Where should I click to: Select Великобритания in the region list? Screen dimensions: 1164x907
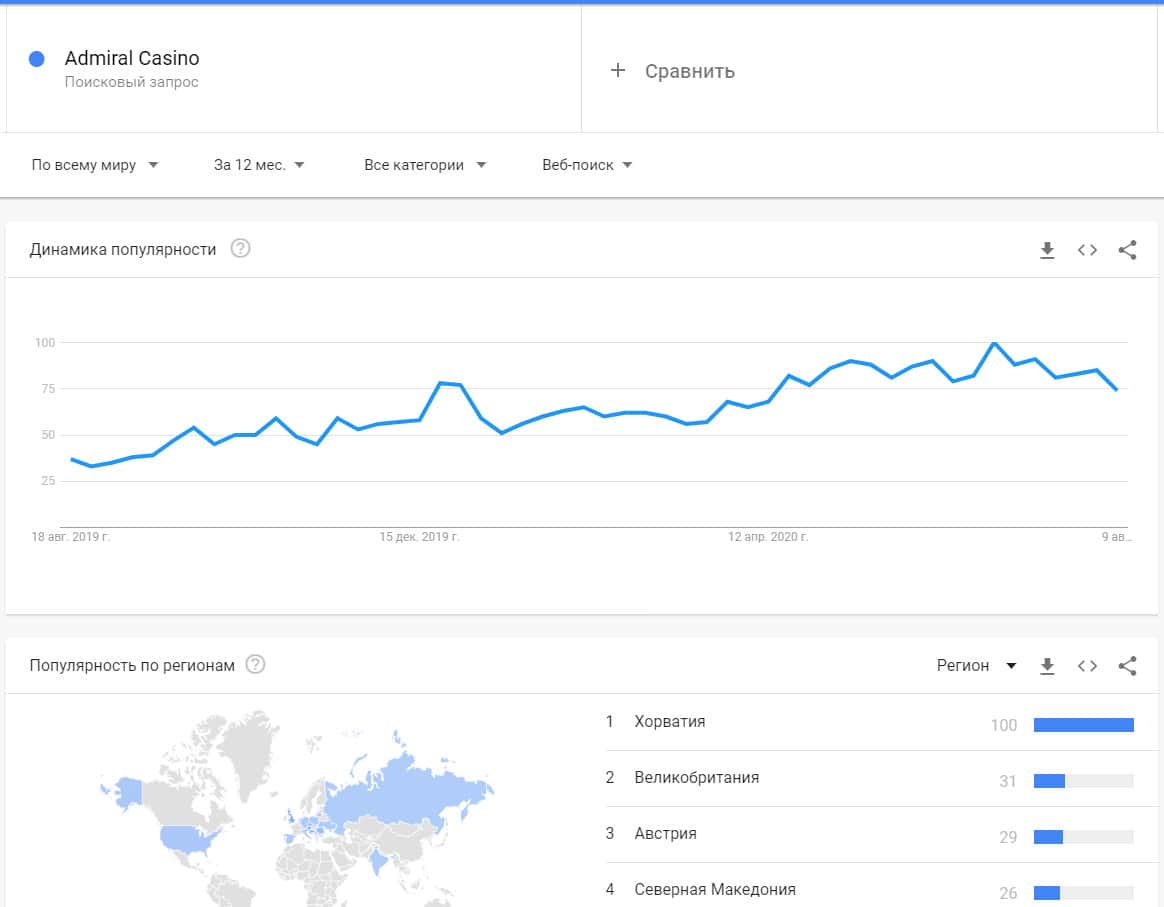[x=696, y=777]
